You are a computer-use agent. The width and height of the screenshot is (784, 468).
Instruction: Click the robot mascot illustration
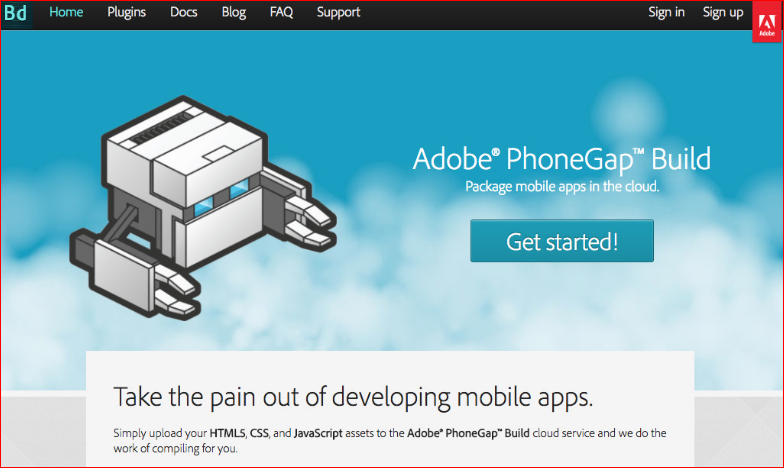pyautogui.click(x=202, y=208)
